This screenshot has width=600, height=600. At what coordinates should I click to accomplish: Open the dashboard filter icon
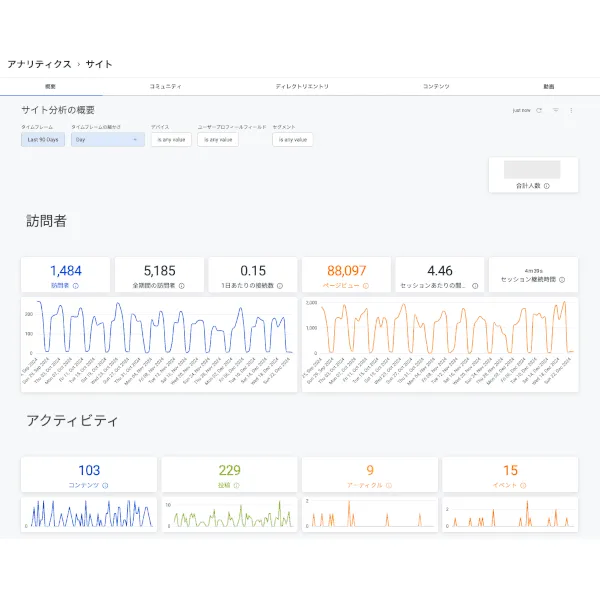(x=556, y=110)
